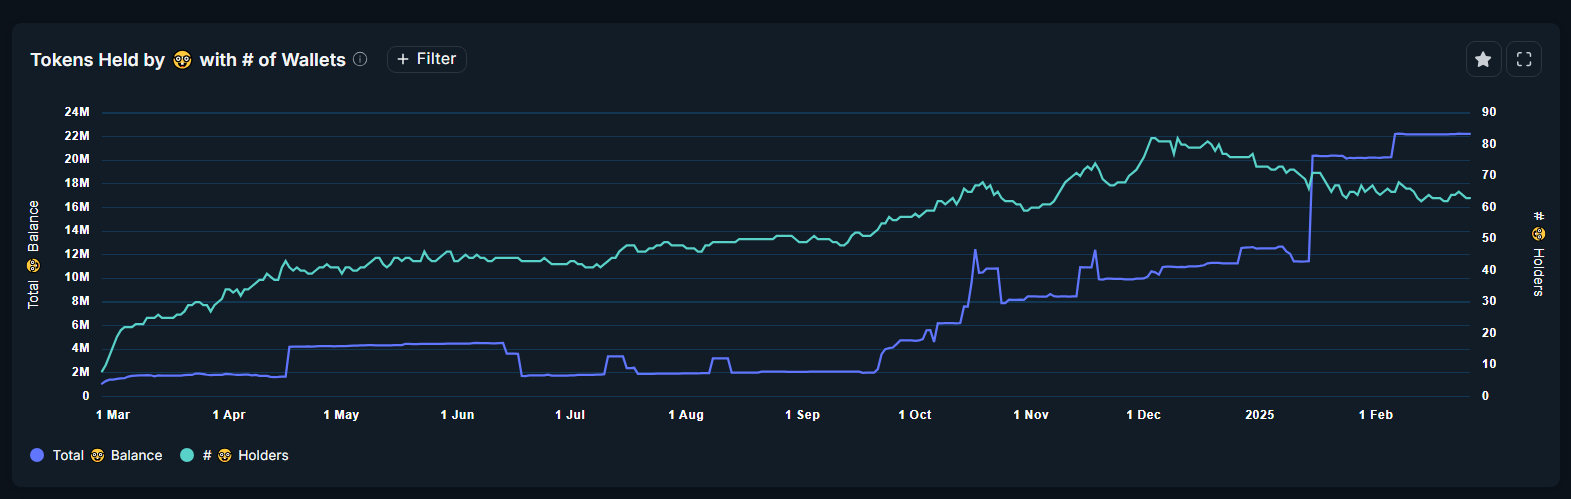Click the '60' right axis value
The height and width of the screenshot is (499, 1571).
point(1489,207)
